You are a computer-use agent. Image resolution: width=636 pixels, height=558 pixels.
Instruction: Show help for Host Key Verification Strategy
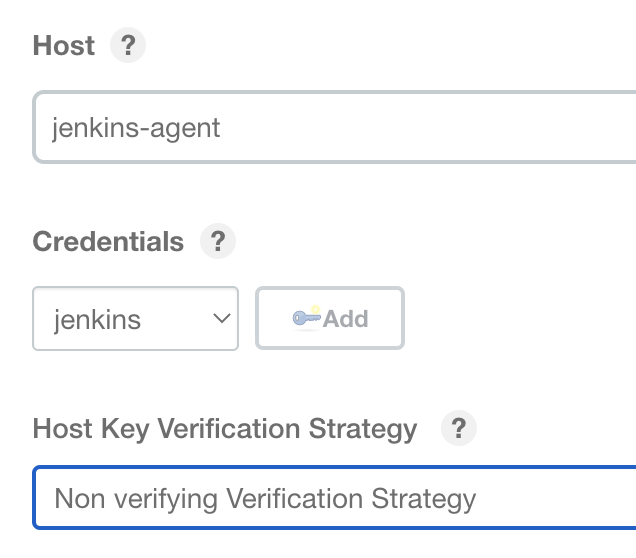pos(459,429)
